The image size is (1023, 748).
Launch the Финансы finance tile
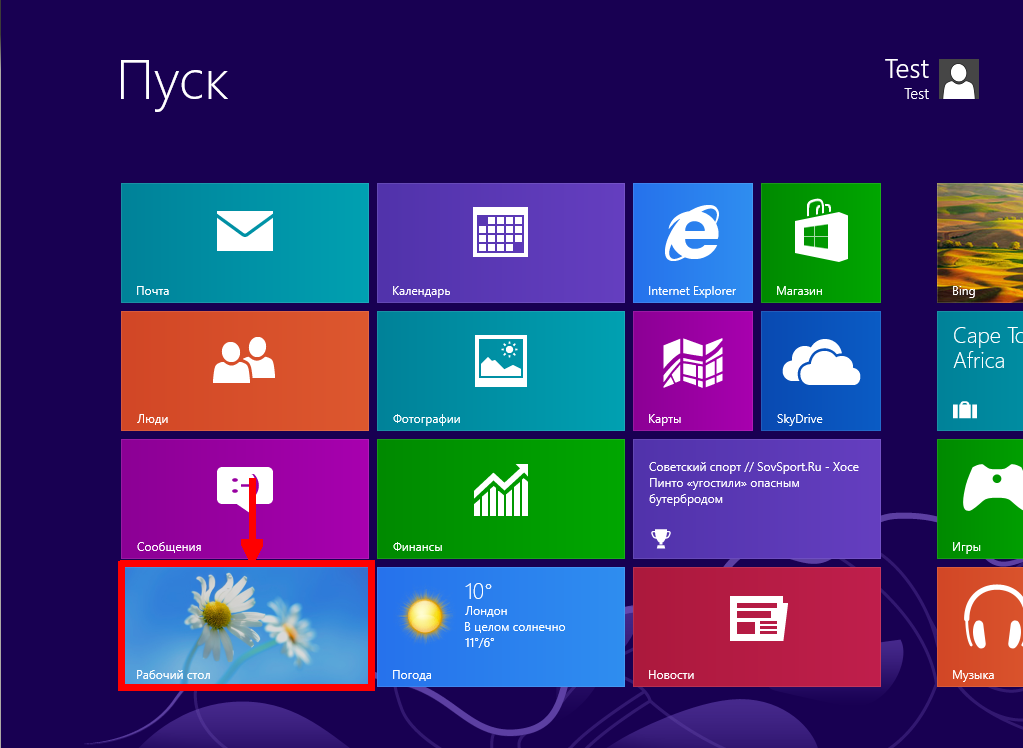[x=500, y=498]
